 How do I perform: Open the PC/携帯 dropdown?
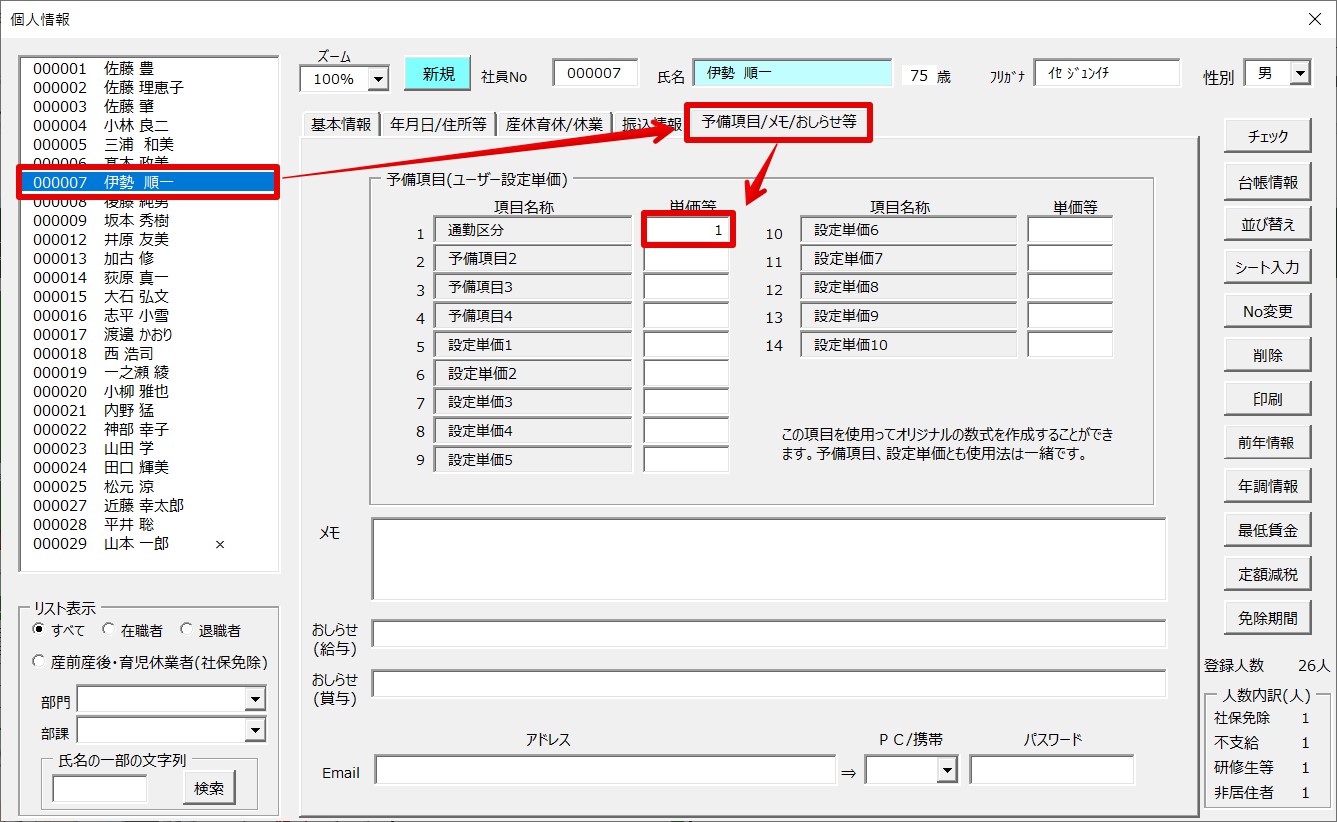coord(946,770)
